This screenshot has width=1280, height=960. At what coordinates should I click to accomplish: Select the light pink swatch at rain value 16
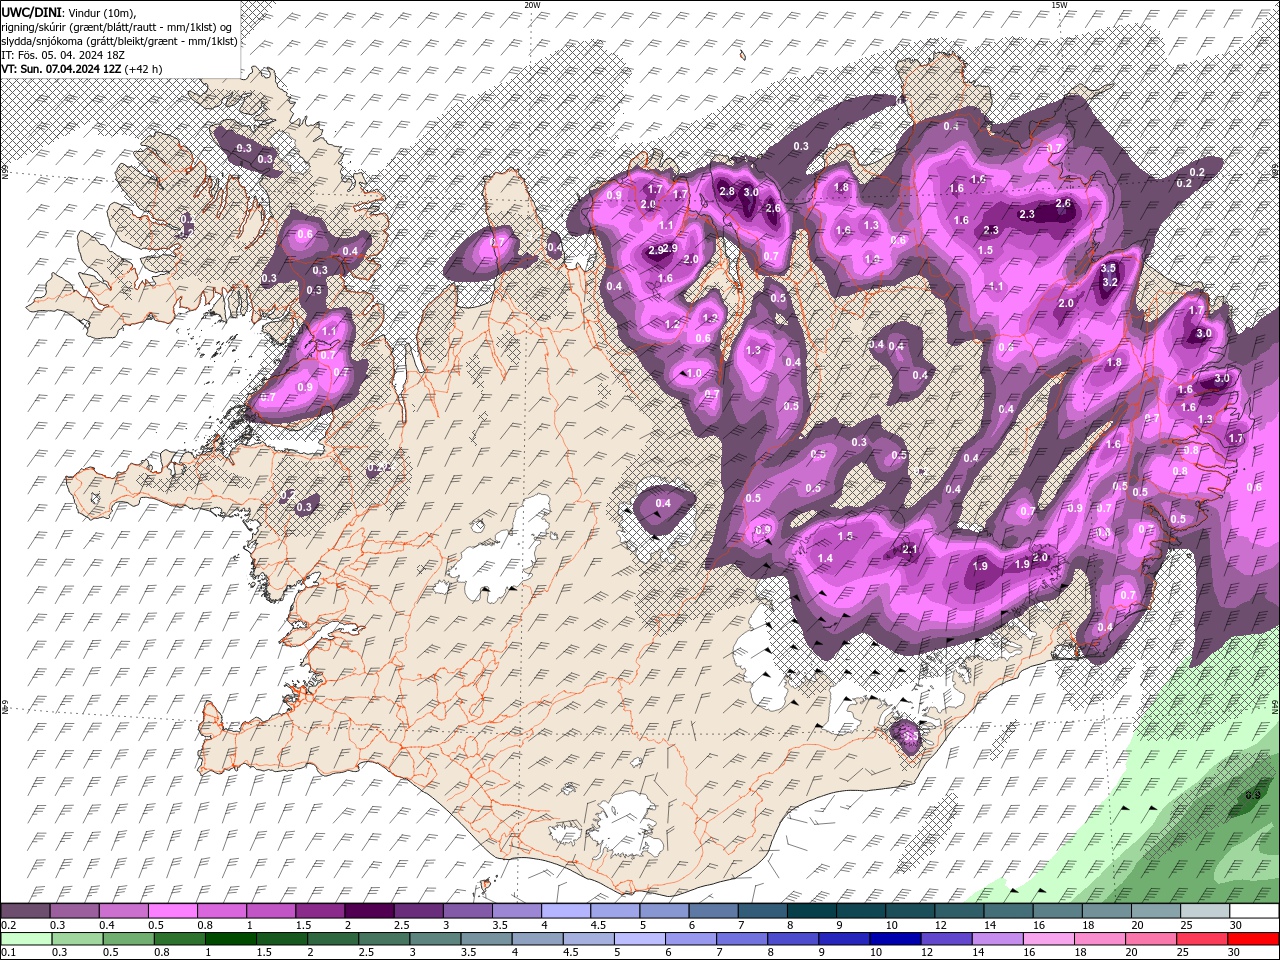1048,939
